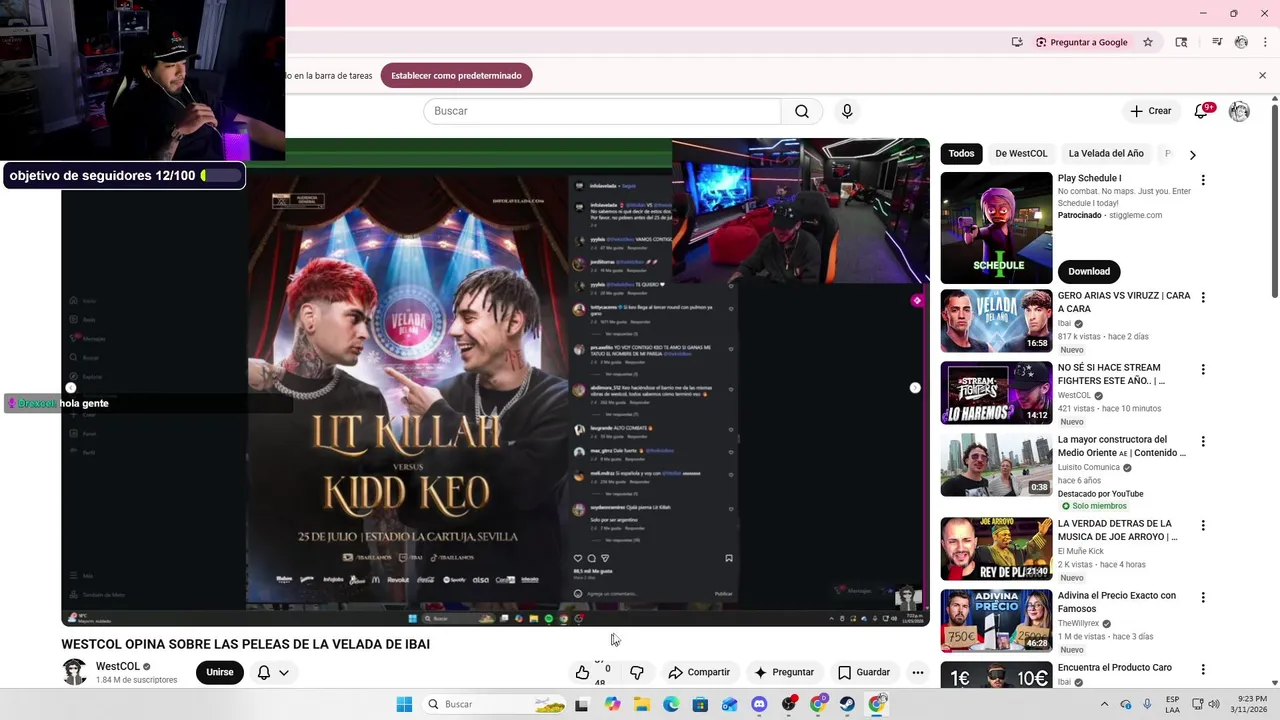Expand notification bell dropdown next to Unirse
The width and height of the screenshot is (1280, 720).
pos(273,672)
